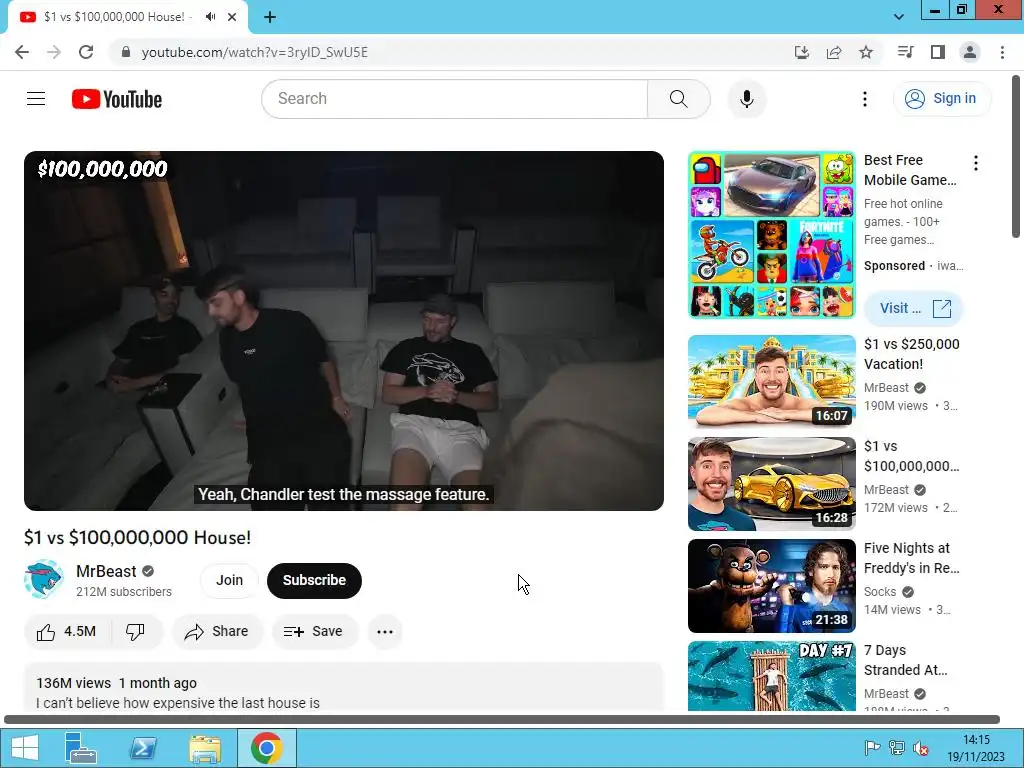
Task: Open the Five Nights at Freddy's title
Action: point(912,558)
